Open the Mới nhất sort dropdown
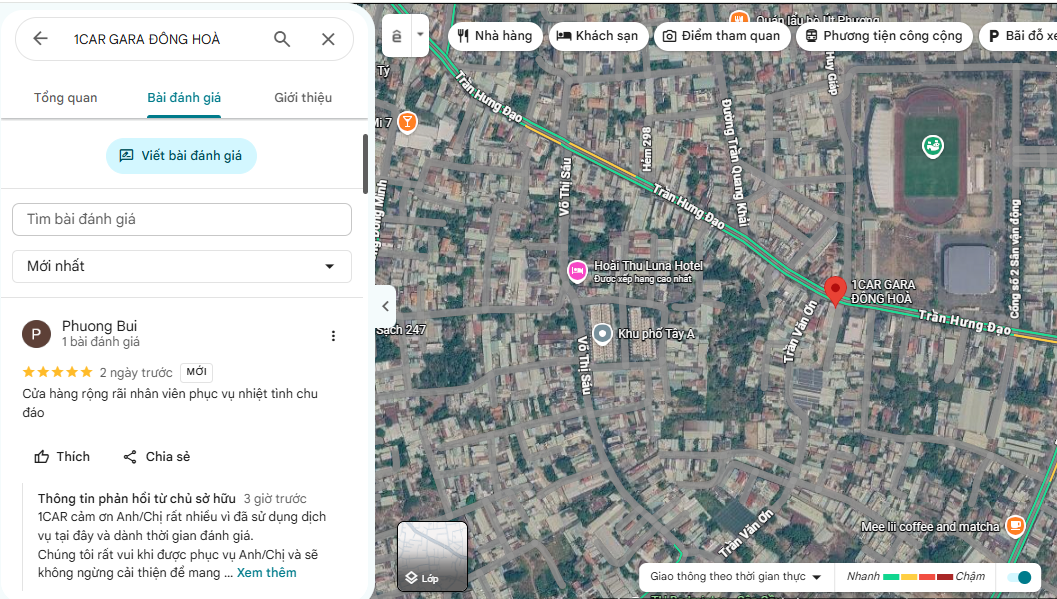This screenshot has width=1057, height=599. click(x=182, y=266)
